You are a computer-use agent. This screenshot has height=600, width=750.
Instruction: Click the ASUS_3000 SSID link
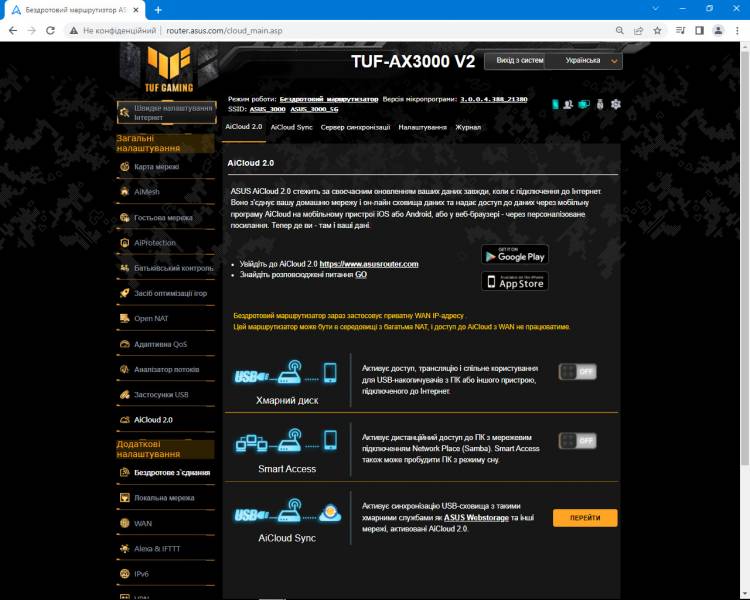click(x=267, y=110)
